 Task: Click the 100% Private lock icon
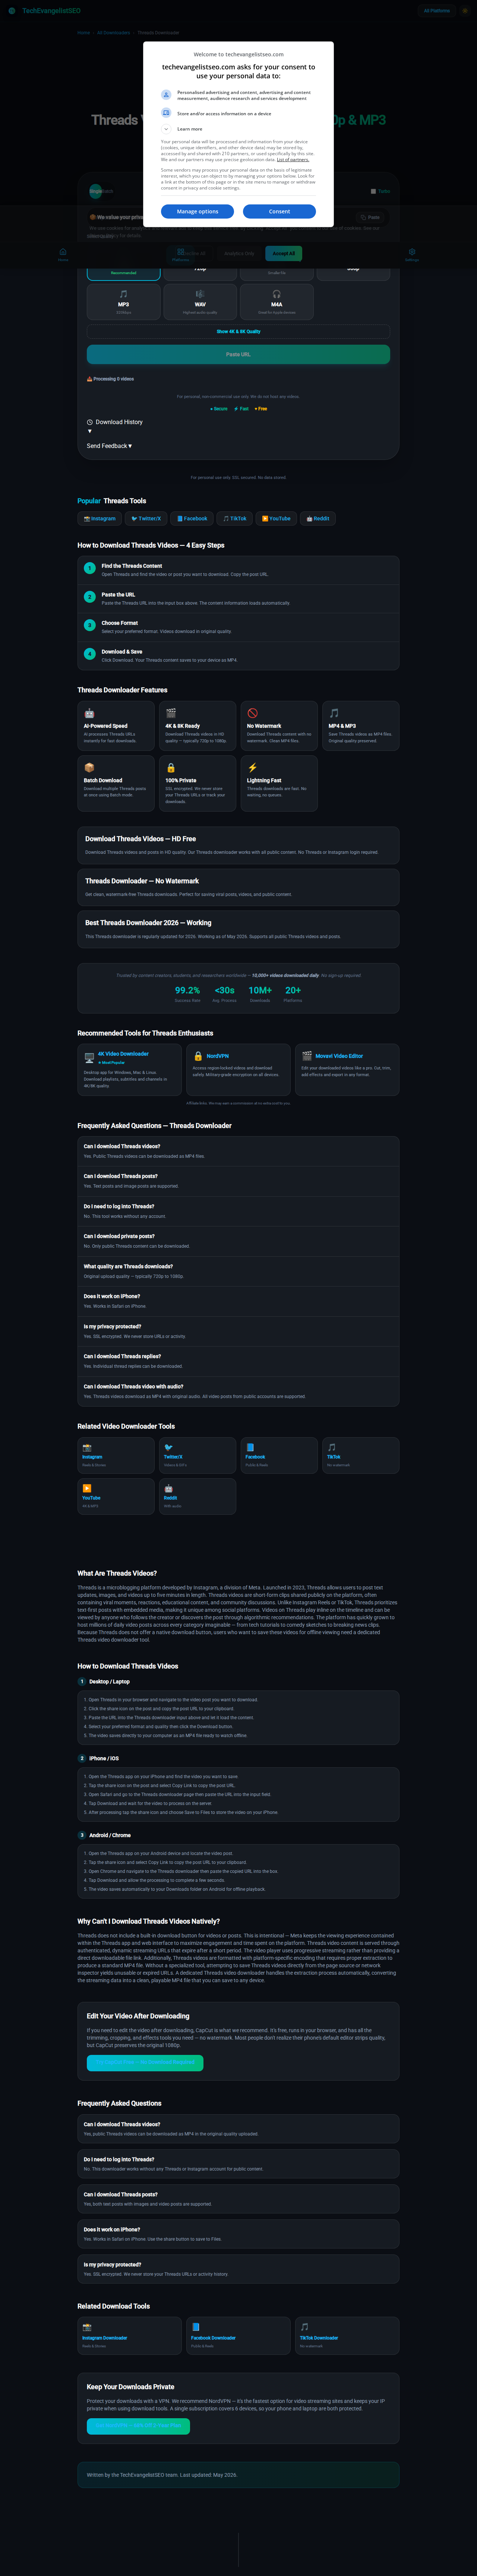point(171,768)
